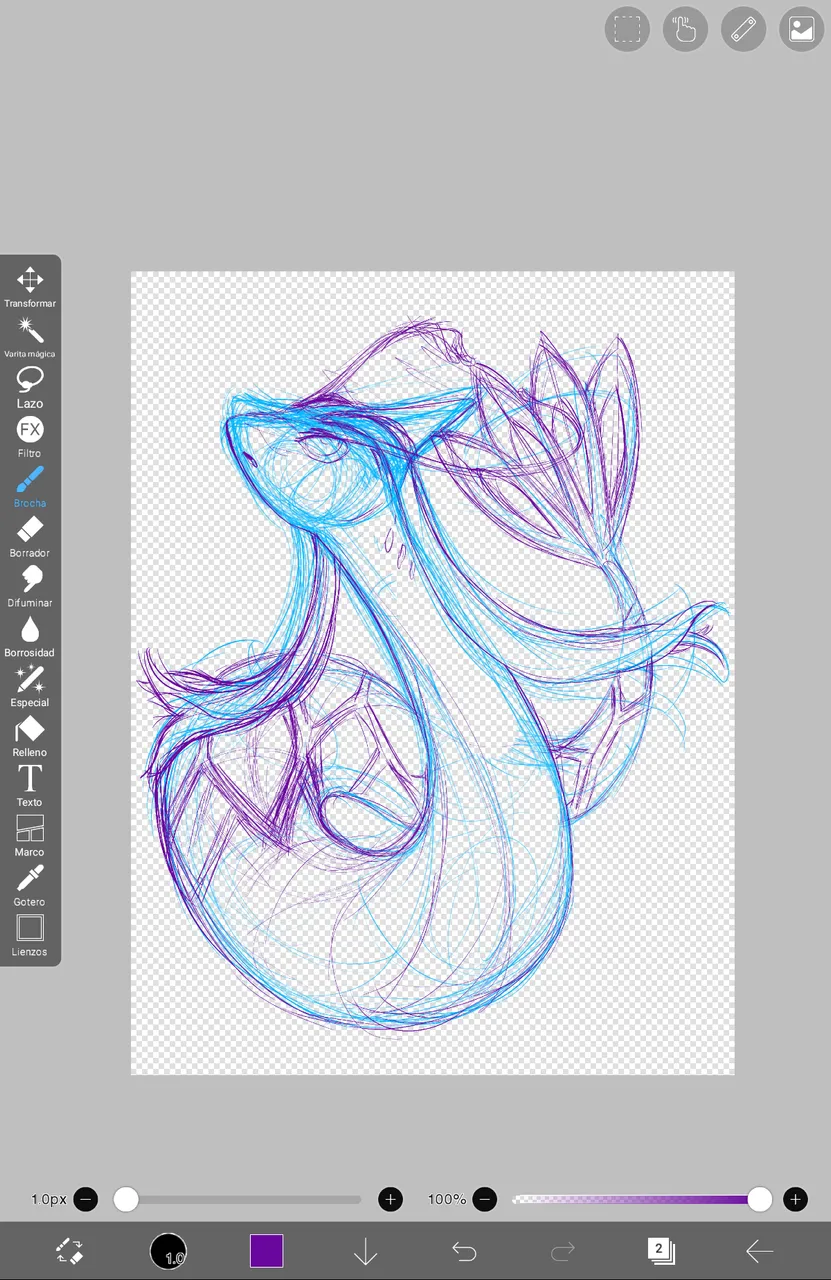Pick the Borrador eraser tool
The image size is (831, 1280).
click(x=30, y=536)
